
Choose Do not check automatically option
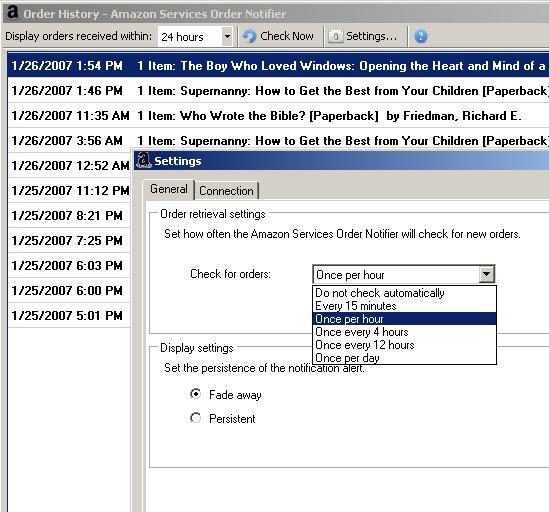pyautogui.click(x=404, y=293)
